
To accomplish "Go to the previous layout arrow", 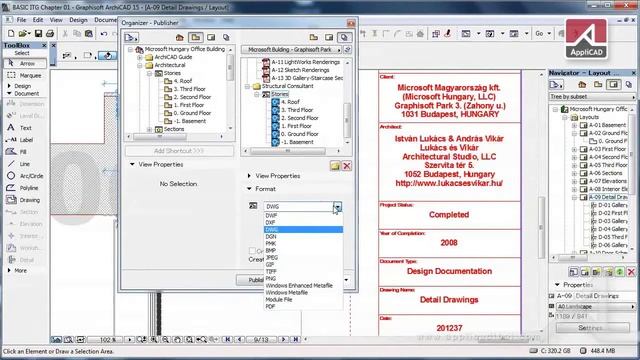I will coord(240,339).
